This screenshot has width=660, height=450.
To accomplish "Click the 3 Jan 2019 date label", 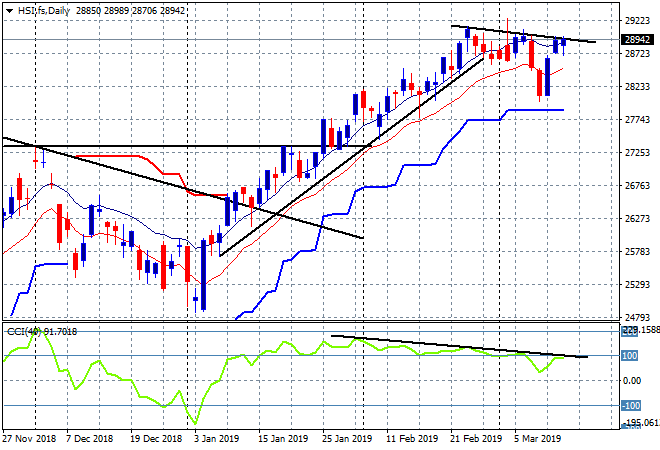I will tap(216, 439).
